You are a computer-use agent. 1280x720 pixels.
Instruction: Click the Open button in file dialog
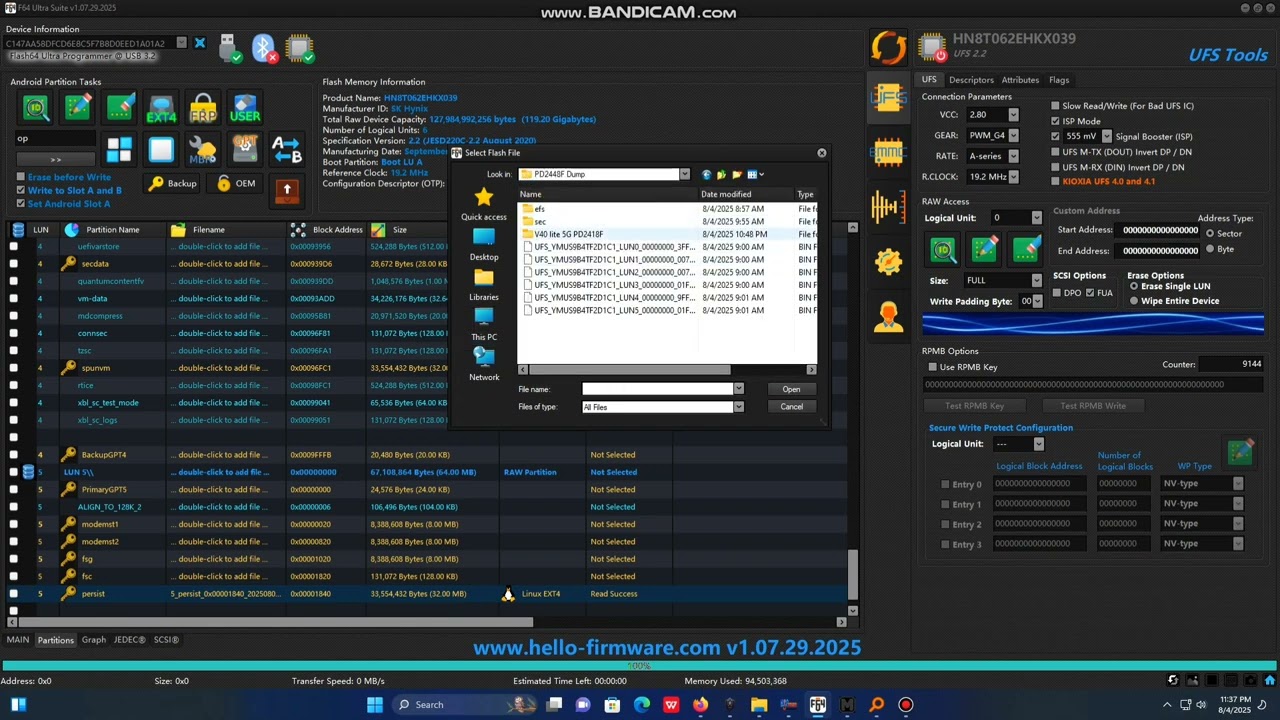pos(791,390)
